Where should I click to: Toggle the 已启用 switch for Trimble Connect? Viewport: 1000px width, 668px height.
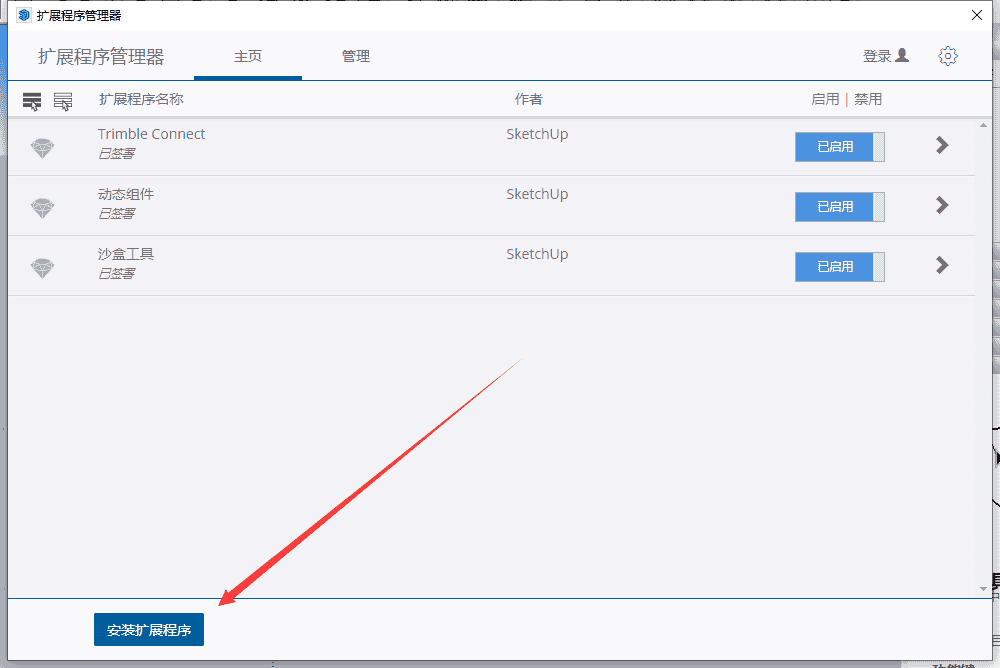(839, 147)
